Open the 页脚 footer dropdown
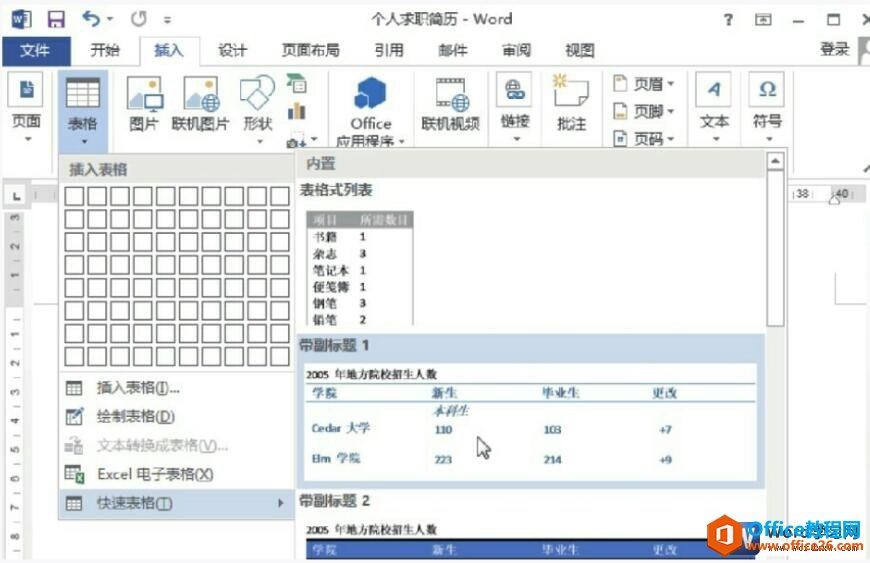This screenshot has height=563, width=870. [x=644, y=111]
